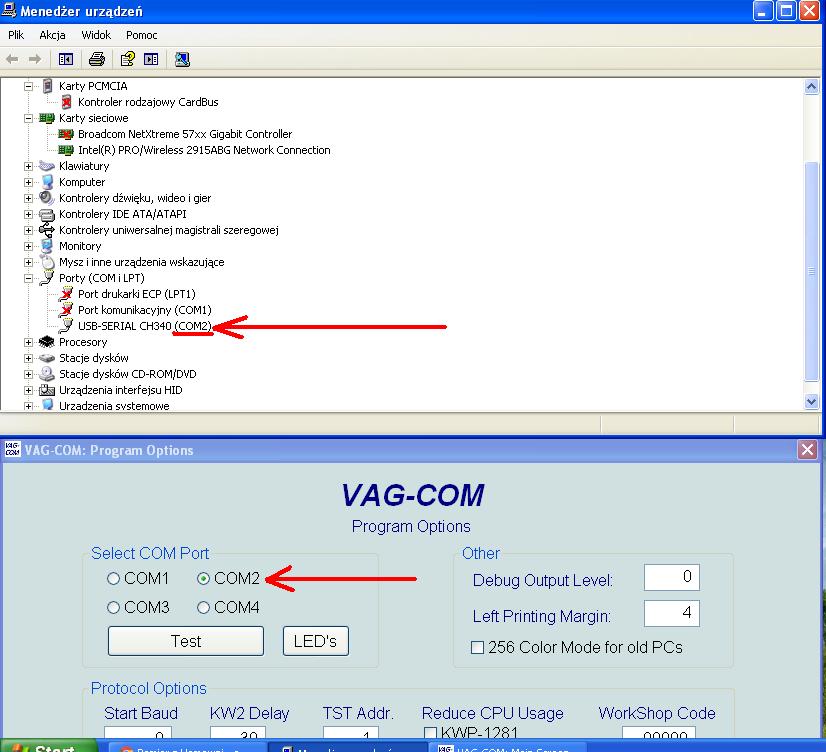Click the Device Manager scrollbar down arrow

(811, 402)
